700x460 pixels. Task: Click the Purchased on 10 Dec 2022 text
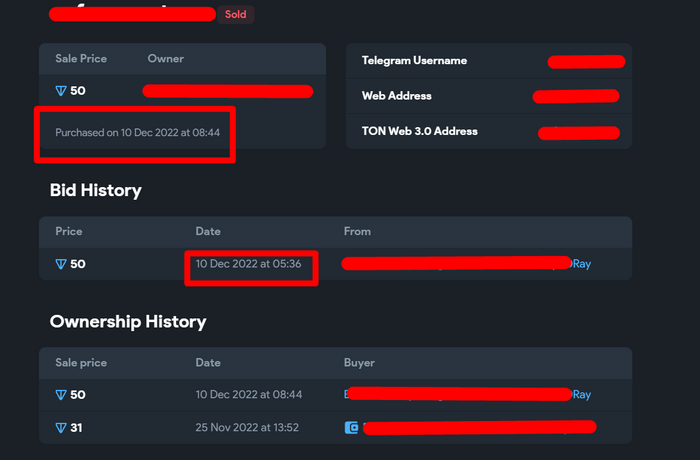137,132
